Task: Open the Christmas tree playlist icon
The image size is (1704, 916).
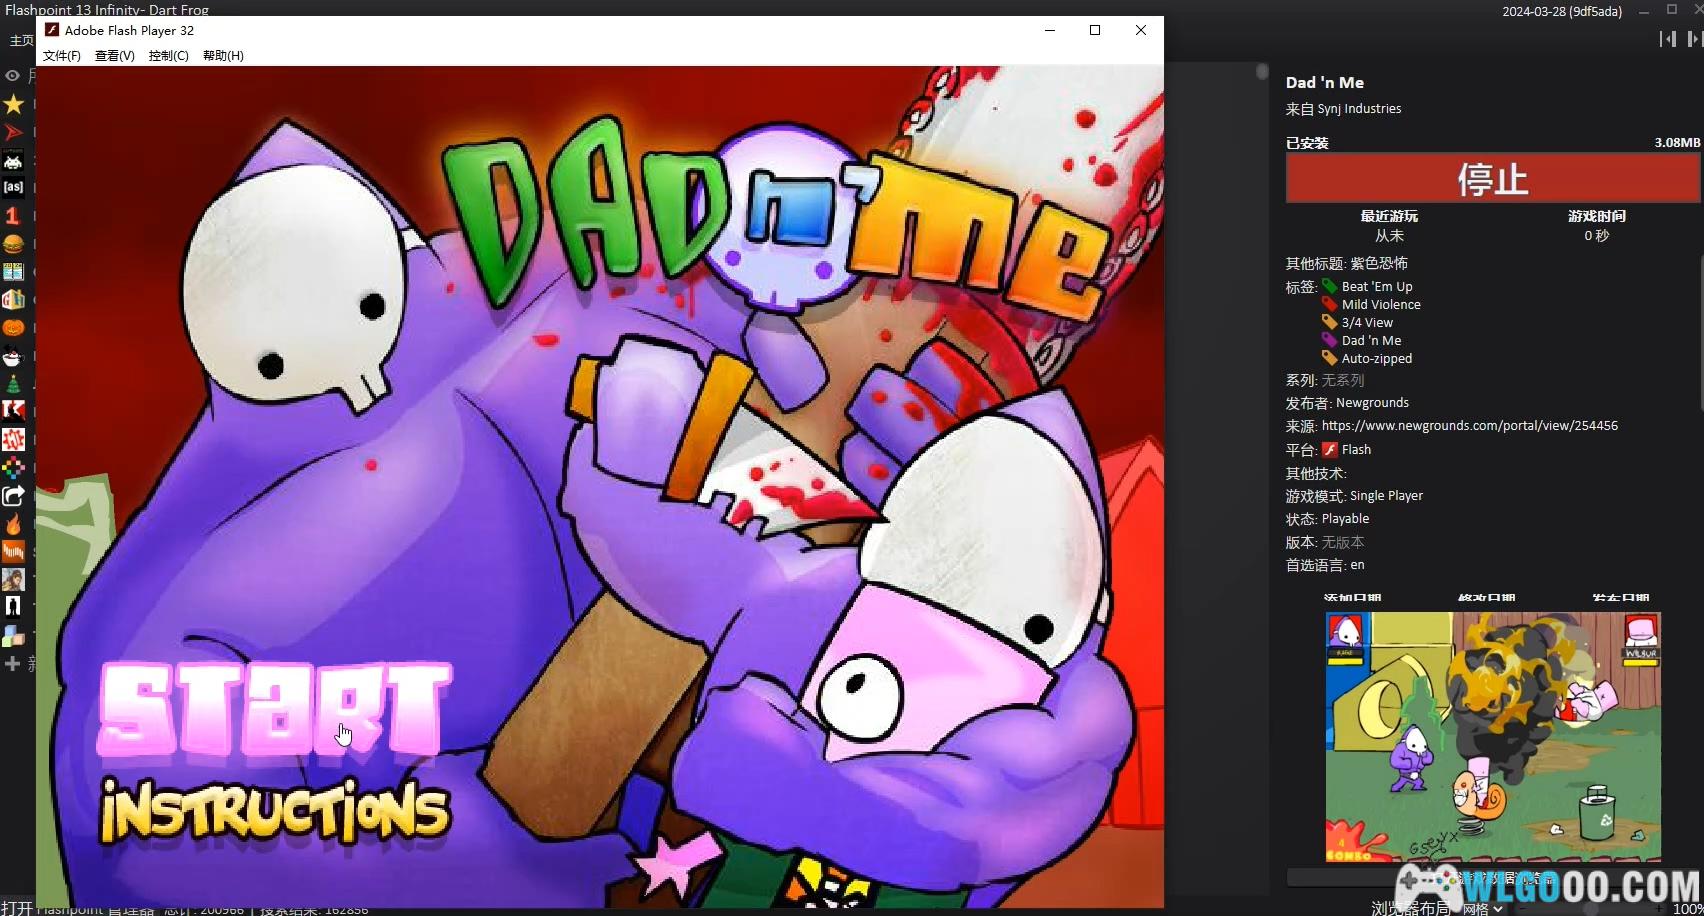Action: click(x=13, y=384)
